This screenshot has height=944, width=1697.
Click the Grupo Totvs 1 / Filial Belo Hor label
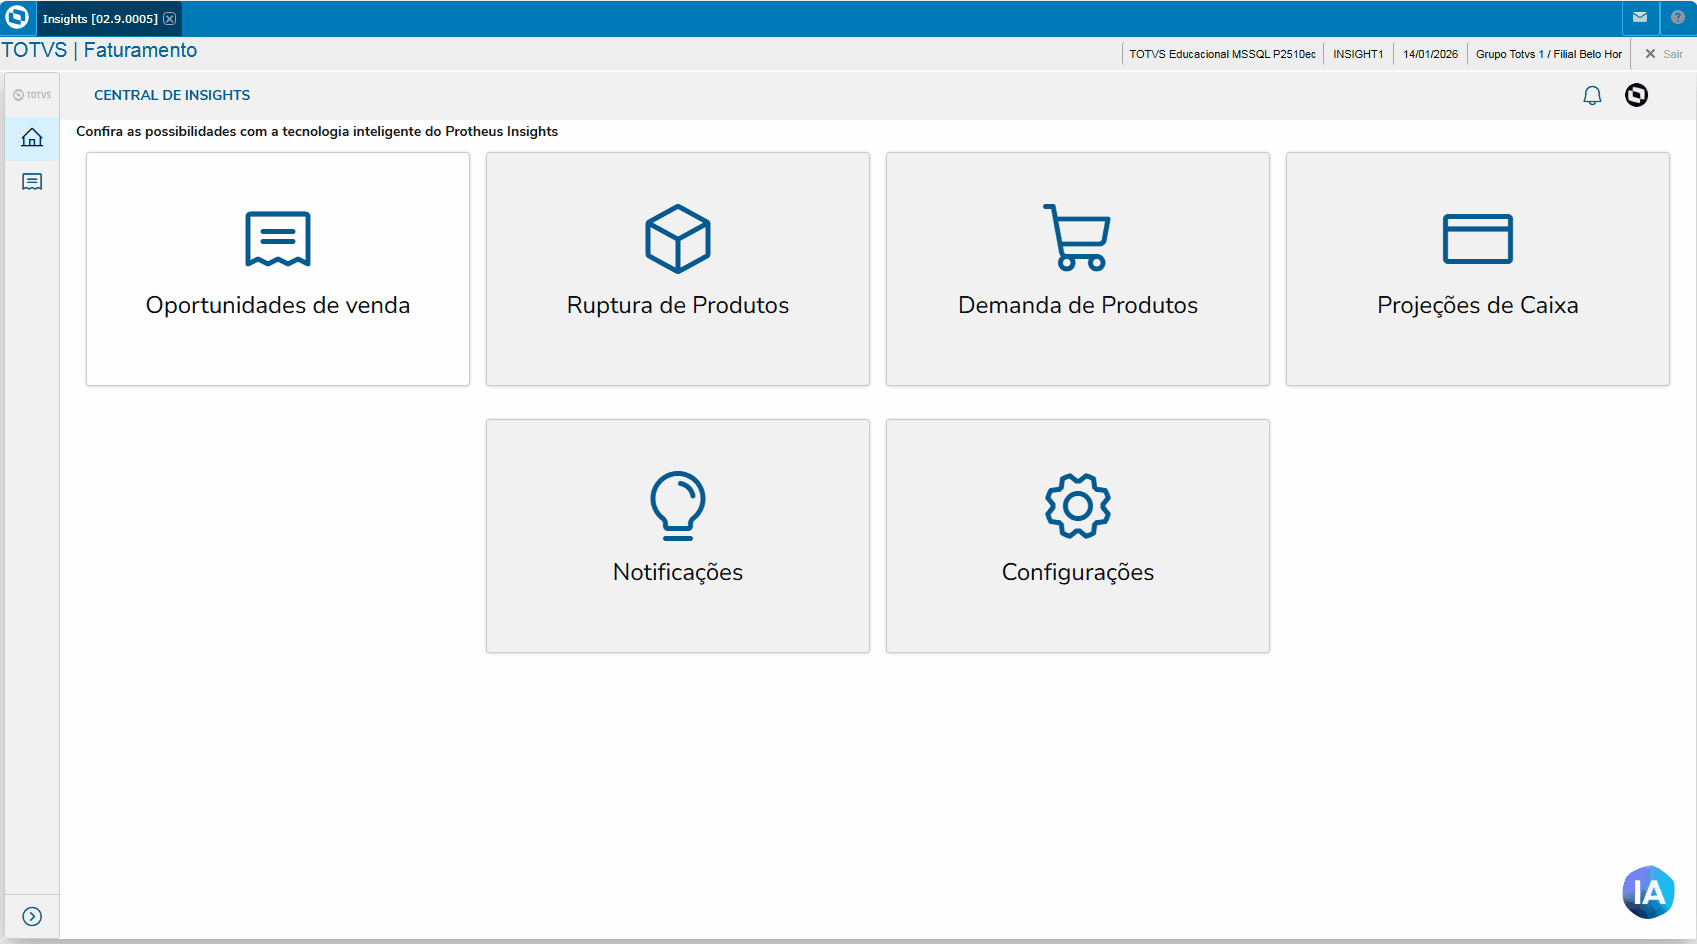coord(1549,54)
